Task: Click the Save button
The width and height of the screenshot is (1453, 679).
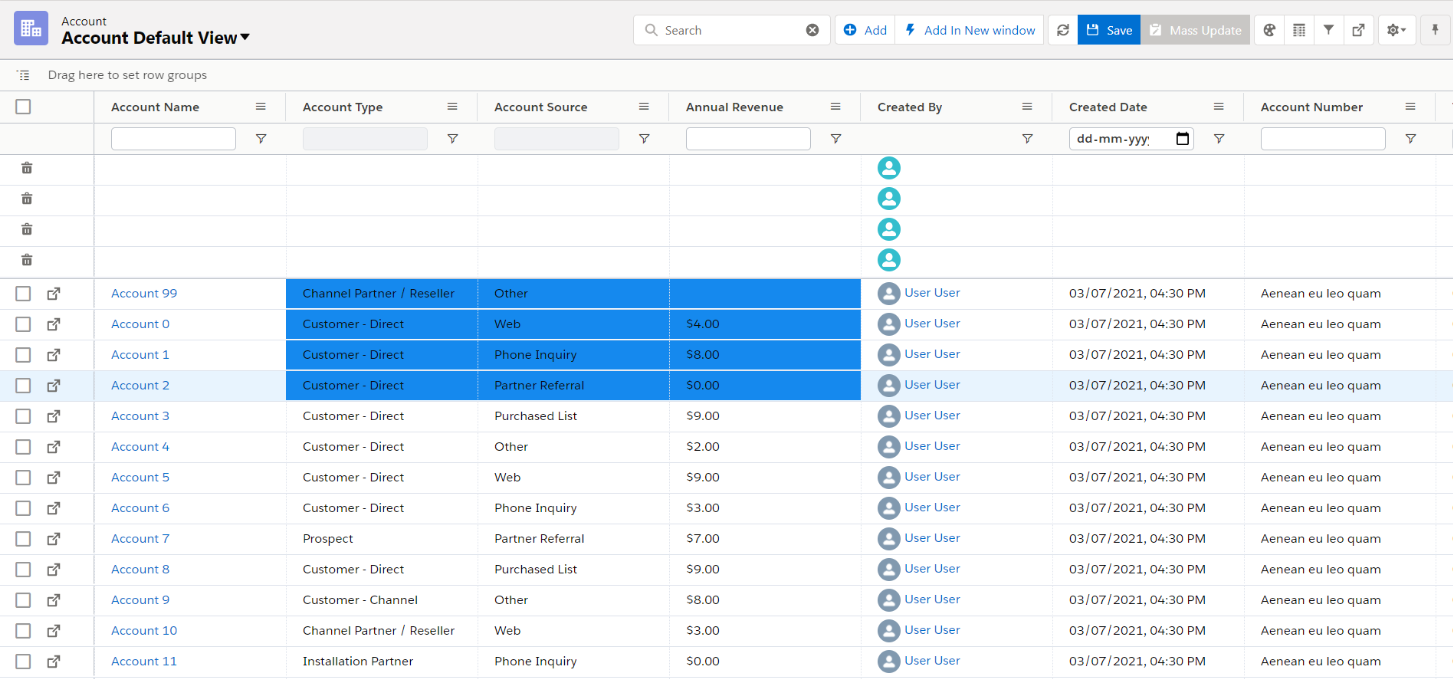Action: [1109, 30]
